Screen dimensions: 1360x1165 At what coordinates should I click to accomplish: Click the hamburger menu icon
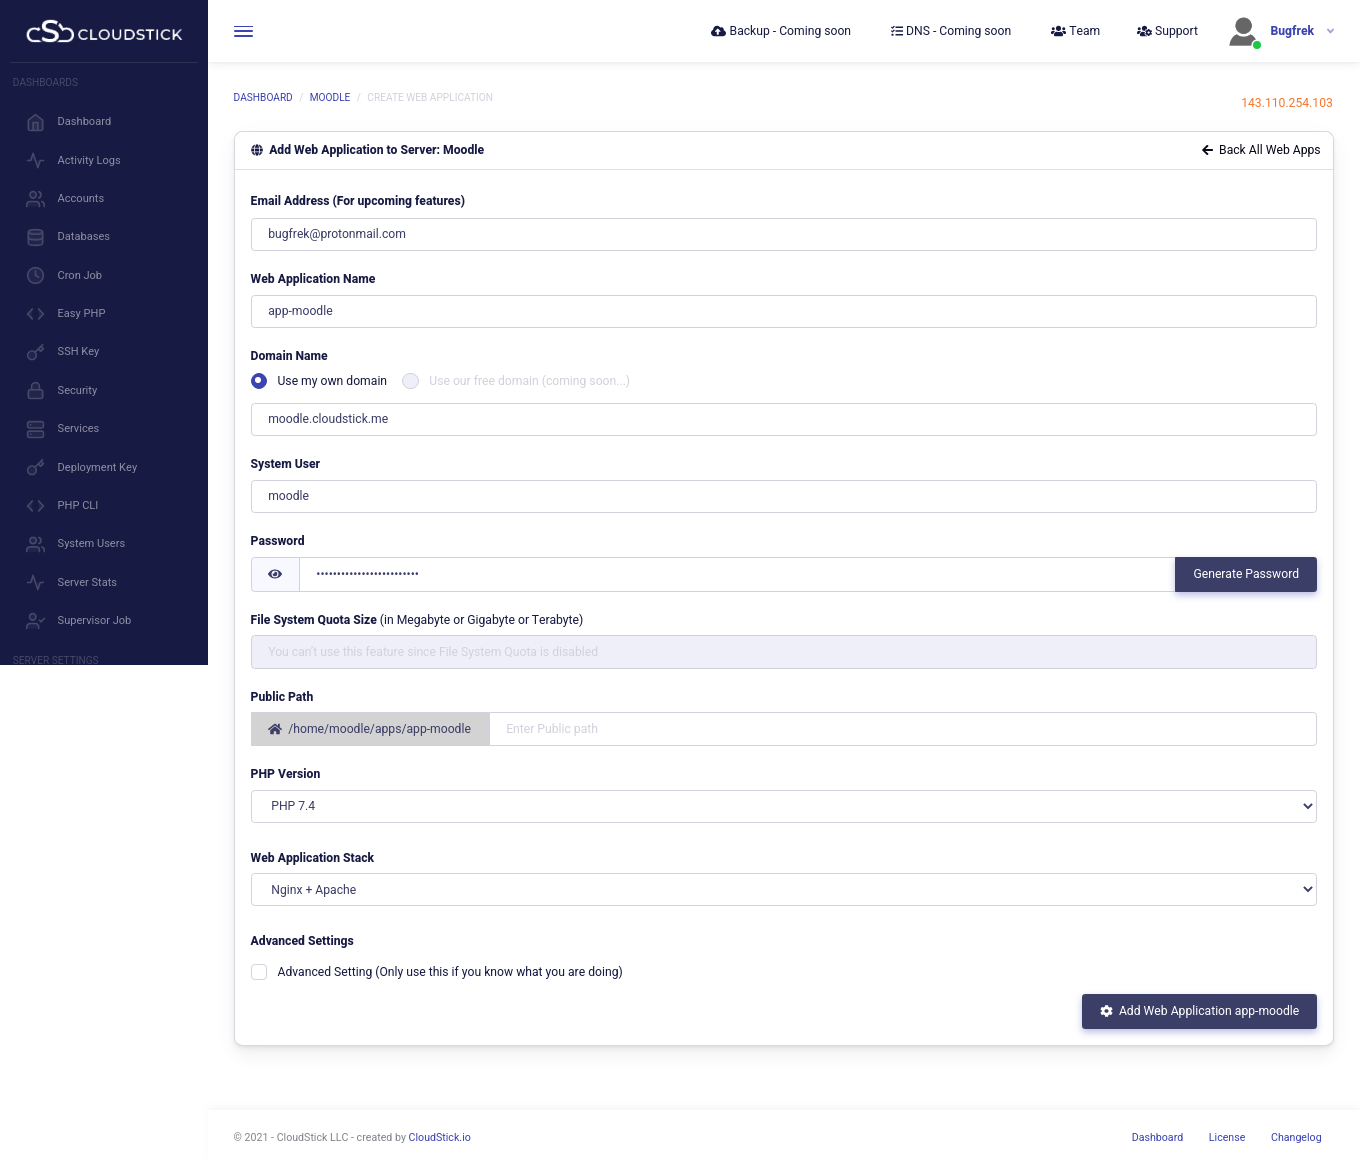tap(243, 32)
